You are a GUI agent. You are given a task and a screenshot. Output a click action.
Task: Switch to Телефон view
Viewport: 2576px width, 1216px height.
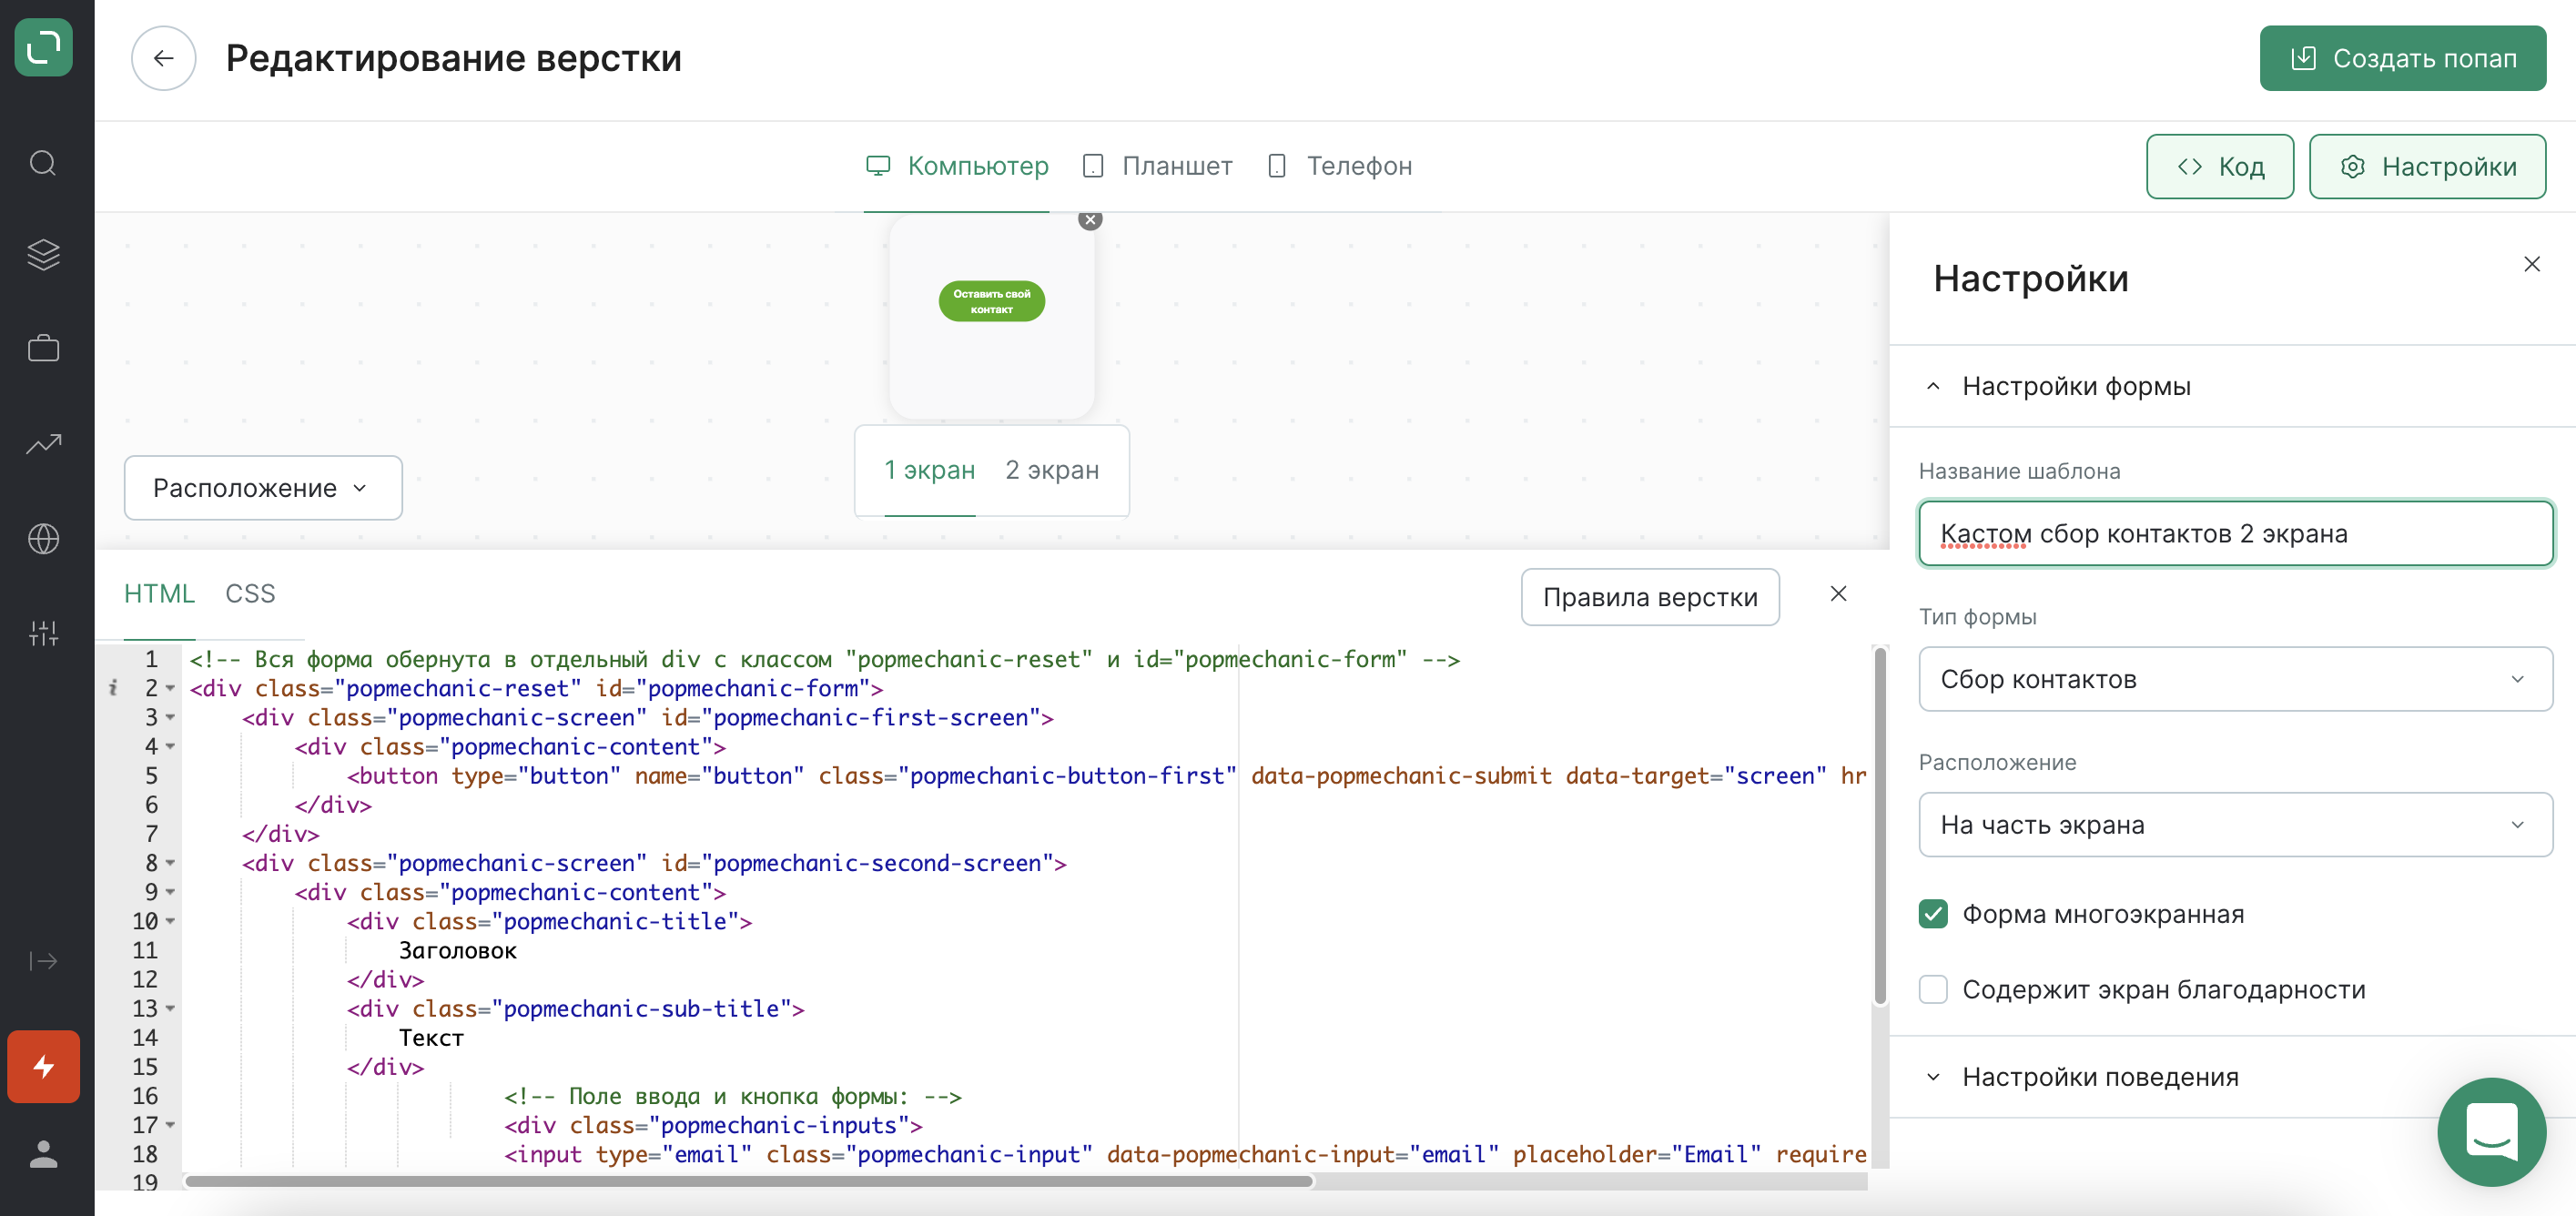pos(1340,166)
